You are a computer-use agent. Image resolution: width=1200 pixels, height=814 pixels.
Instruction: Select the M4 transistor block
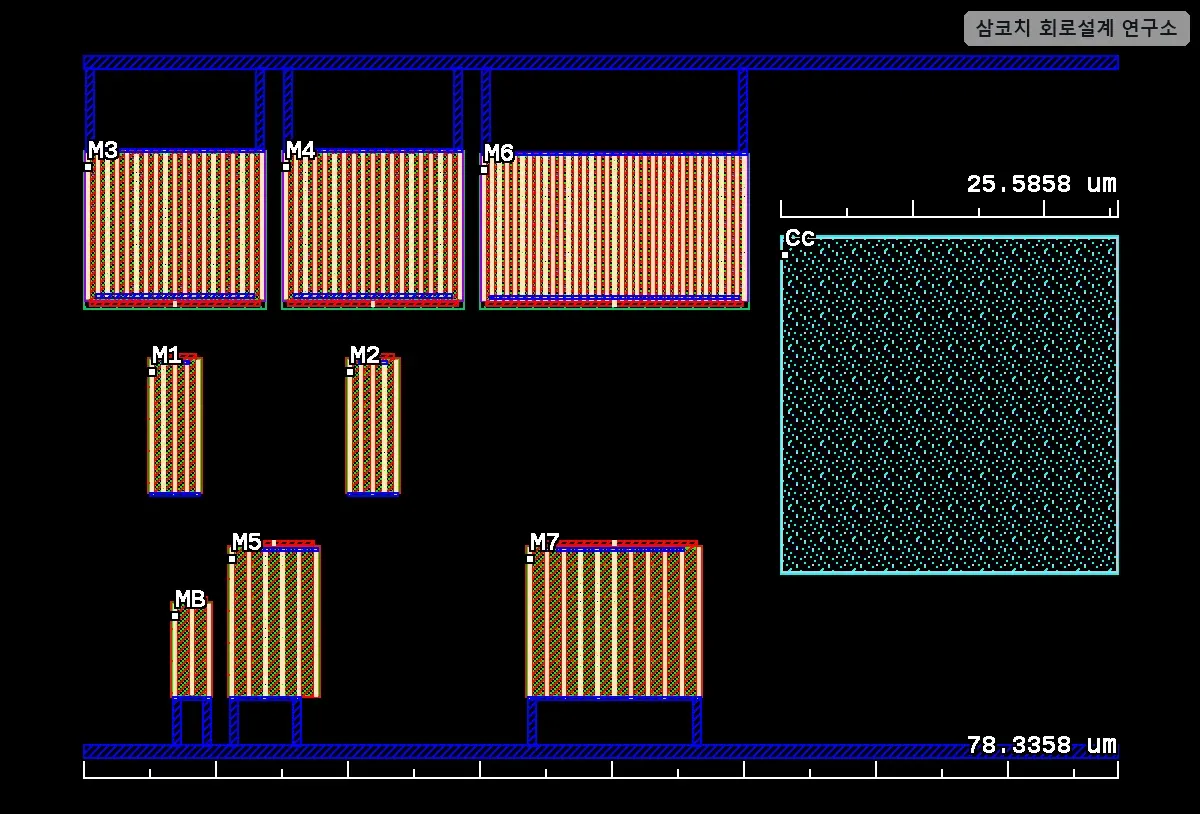coord(373,229)
